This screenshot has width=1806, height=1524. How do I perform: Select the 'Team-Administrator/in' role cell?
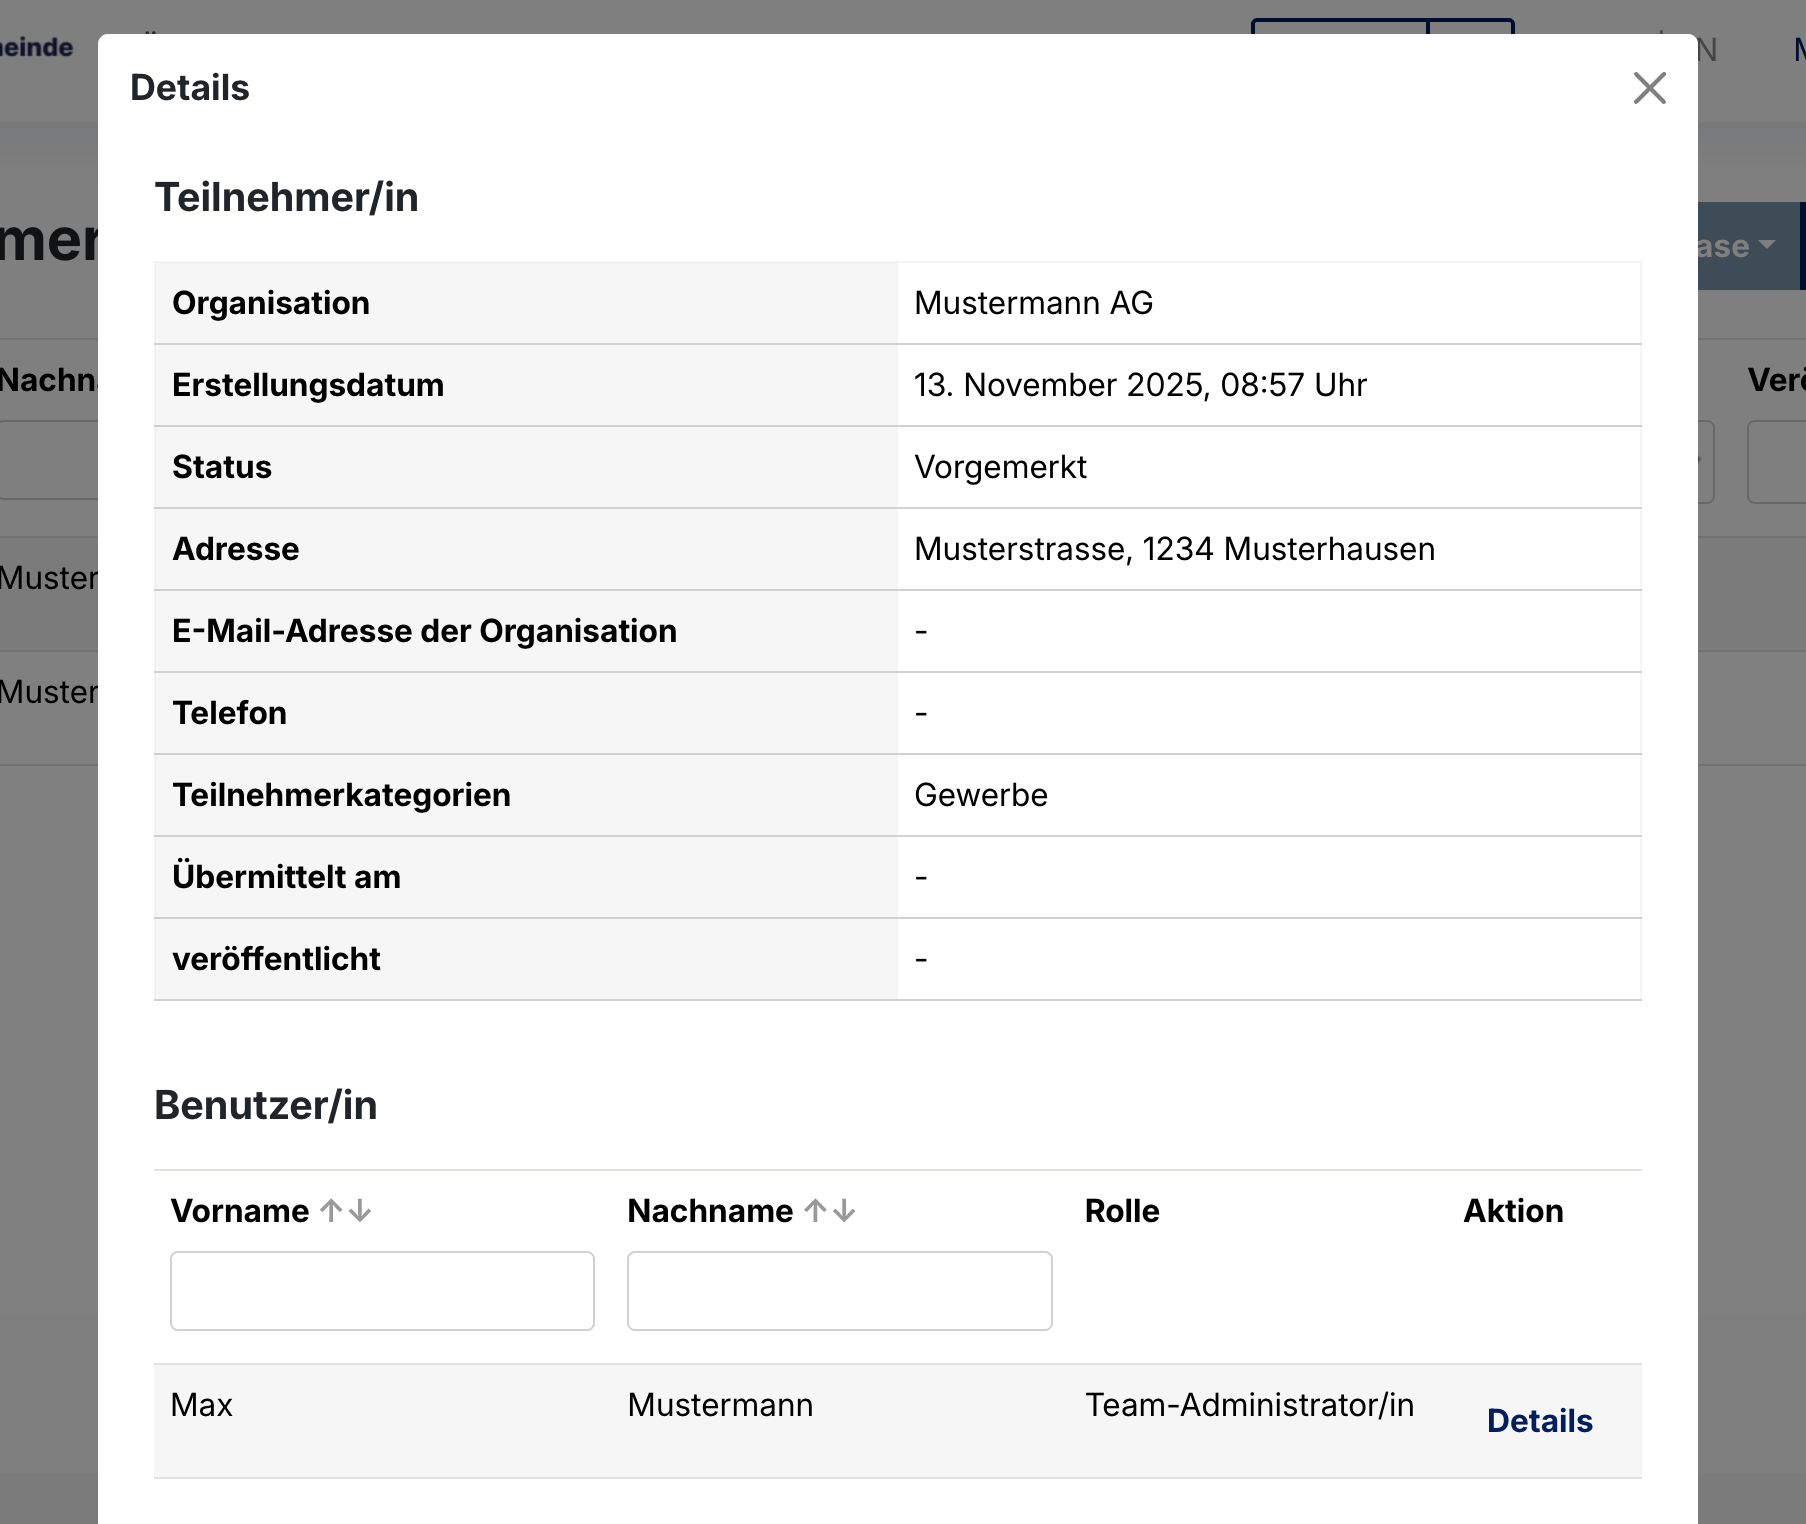click(x=1249, y=1405)
